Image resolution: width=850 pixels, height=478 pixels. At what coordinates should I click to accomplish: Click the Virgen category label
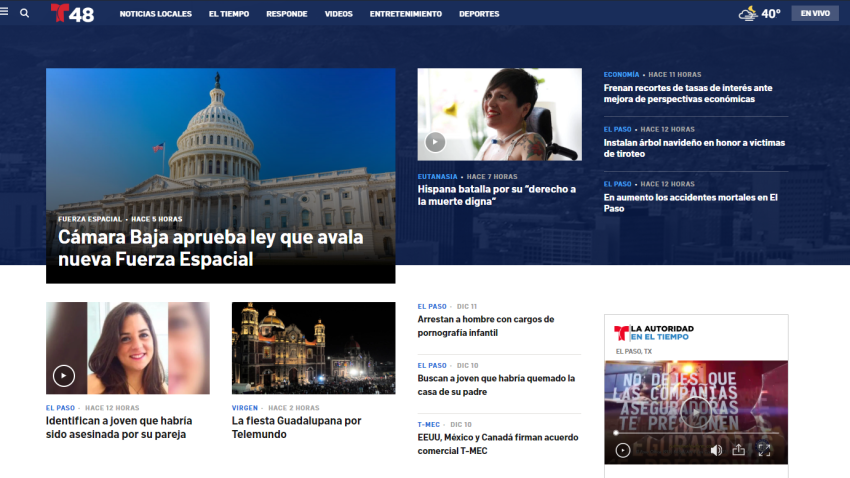click(x=244, y=408)
